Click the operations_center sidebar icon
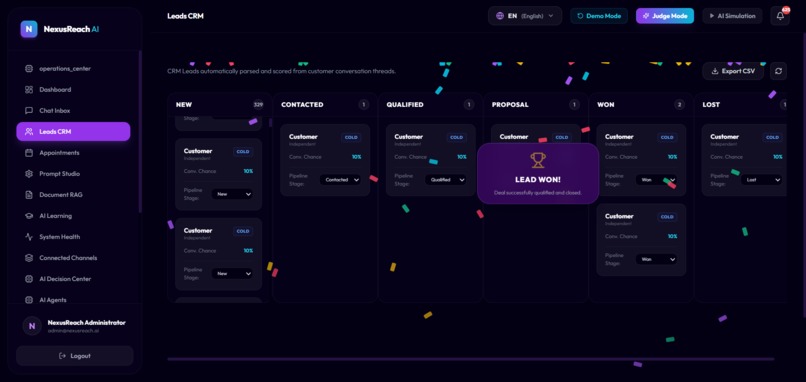Image resolution: width=806 pixels, height=382 pixels. click(29, 68)
